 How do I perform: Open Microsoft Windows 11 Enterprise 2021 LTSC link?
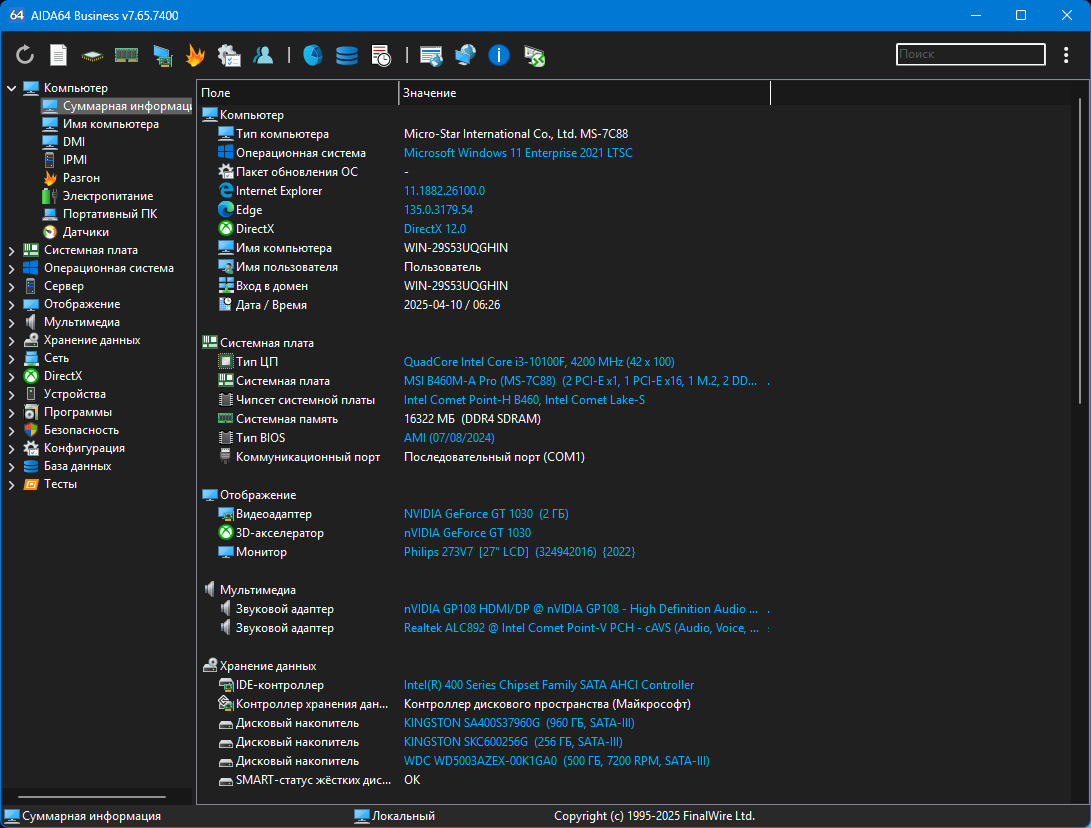[518, 153]
